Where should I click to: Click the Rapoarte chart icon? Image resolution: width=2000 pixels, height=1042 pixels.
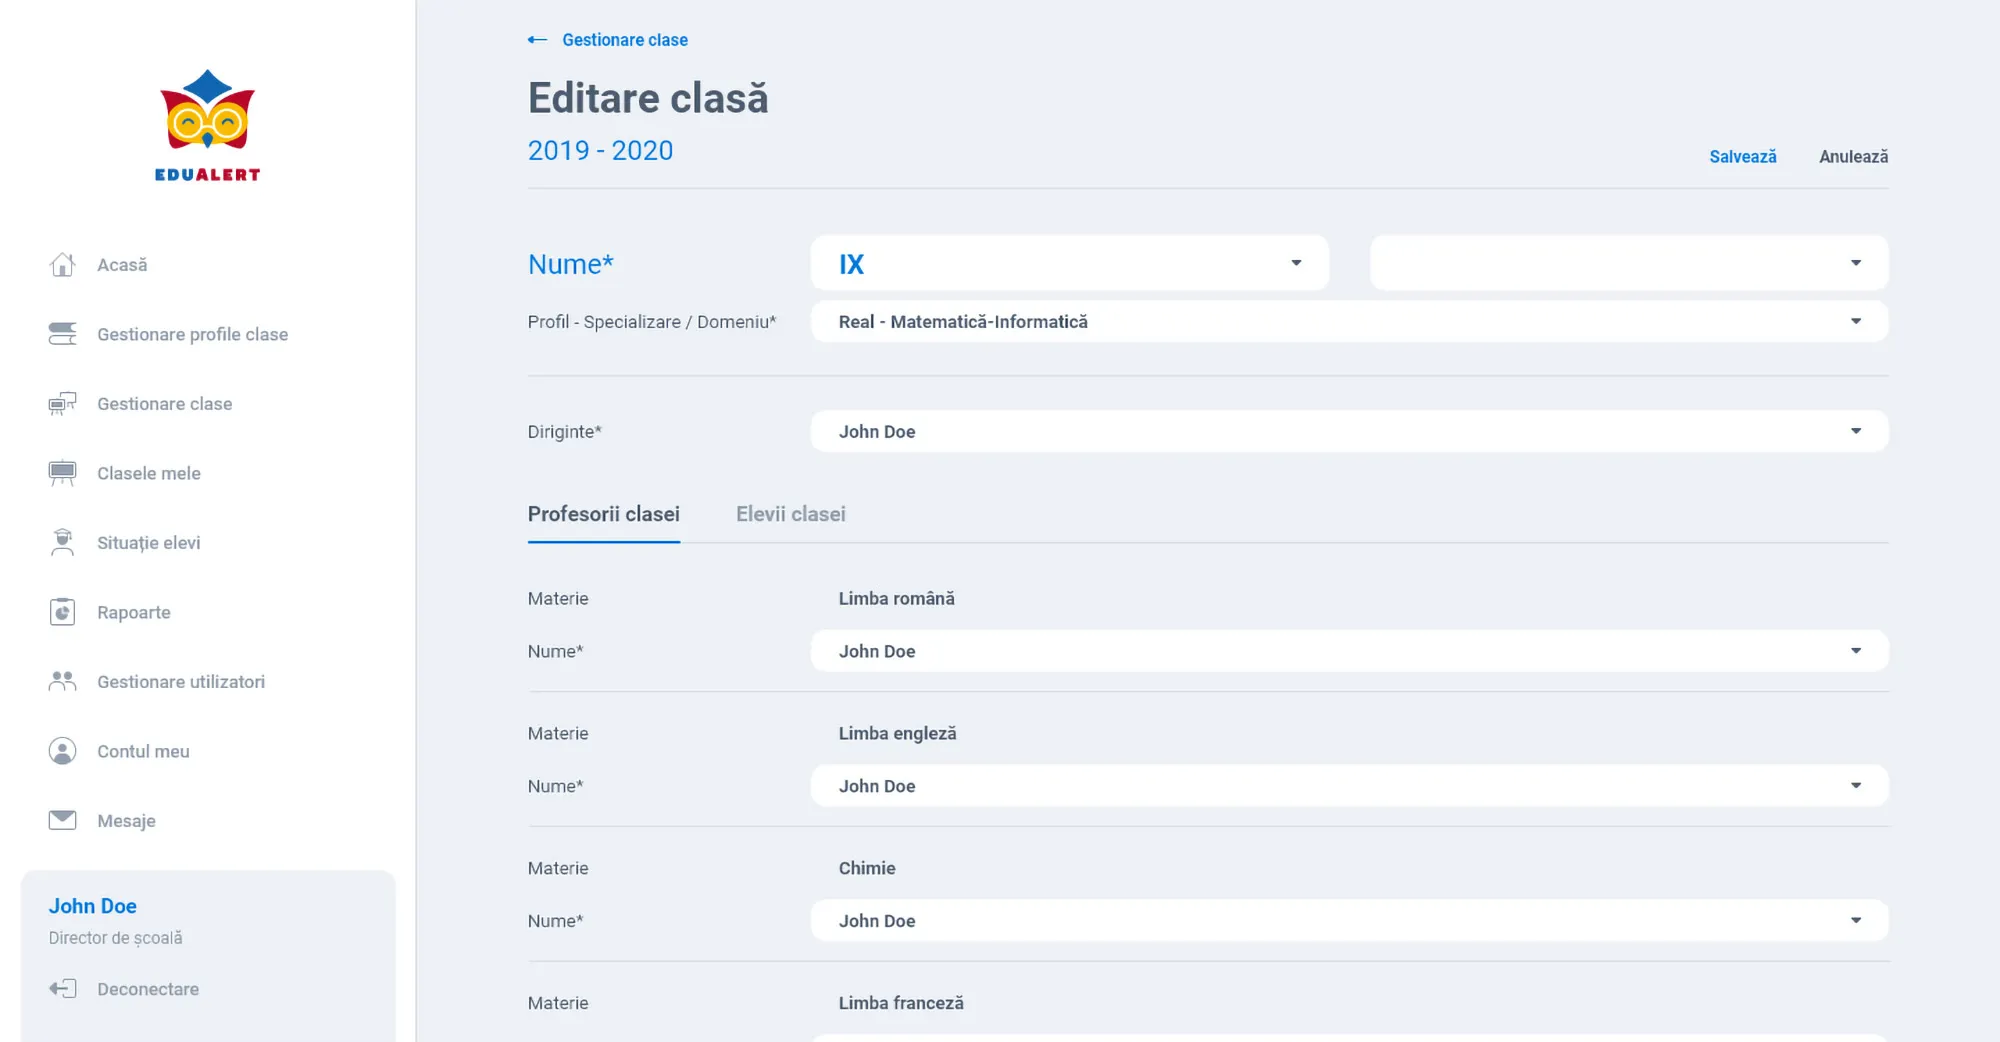click(x=62, y=612)
